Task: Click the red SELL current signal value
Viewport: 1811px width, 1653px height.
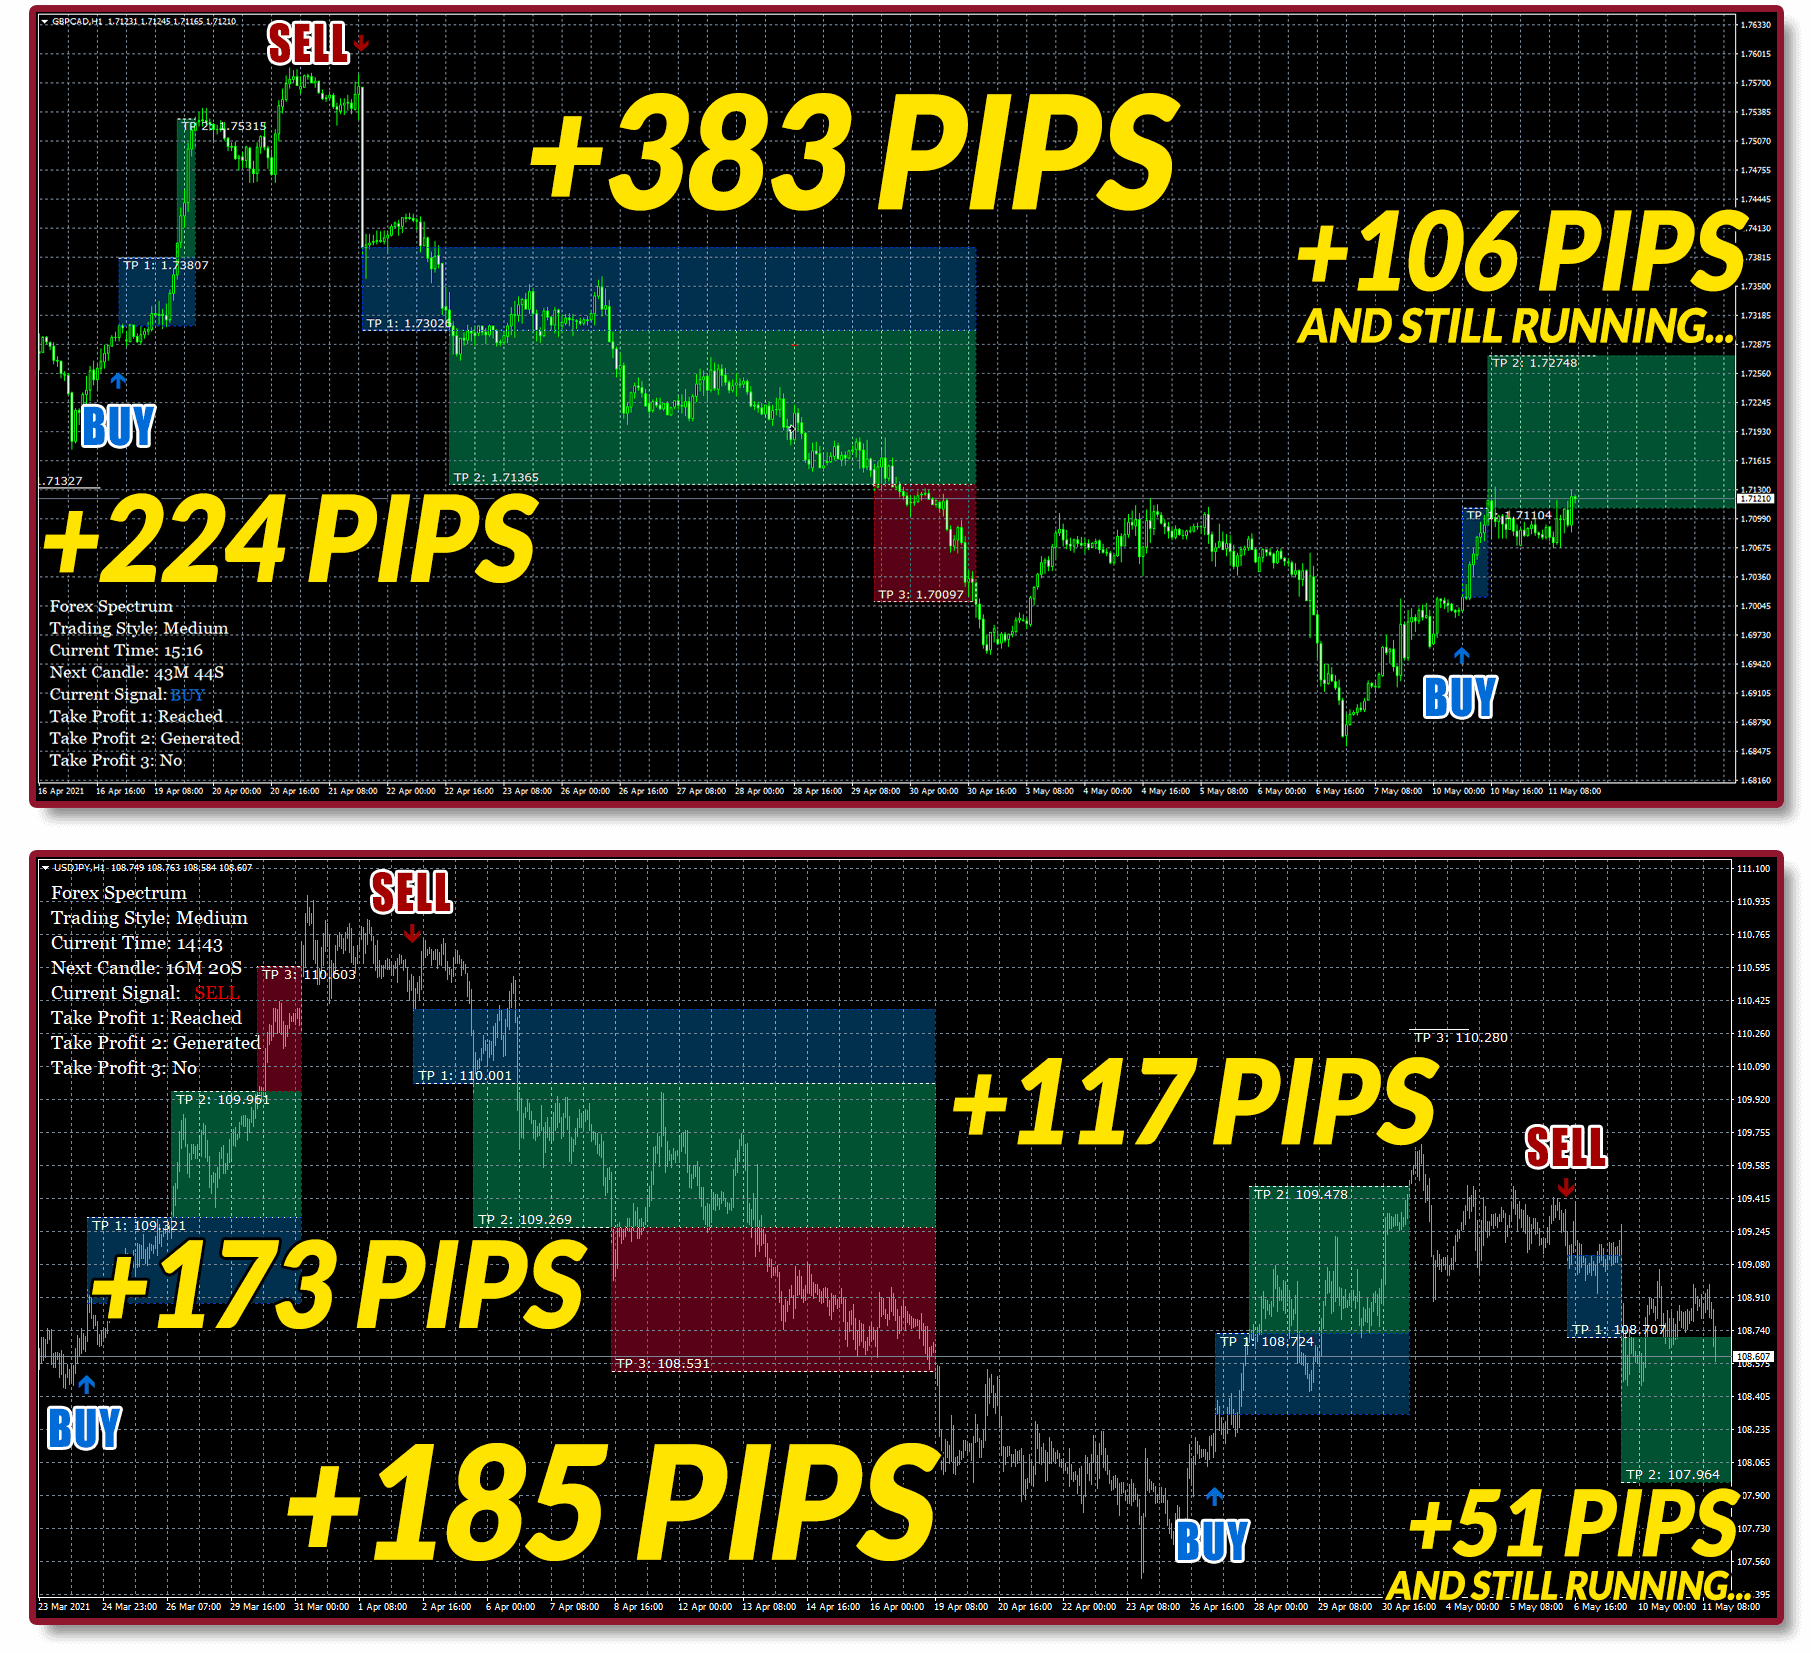Action: [x=217, y=993]
